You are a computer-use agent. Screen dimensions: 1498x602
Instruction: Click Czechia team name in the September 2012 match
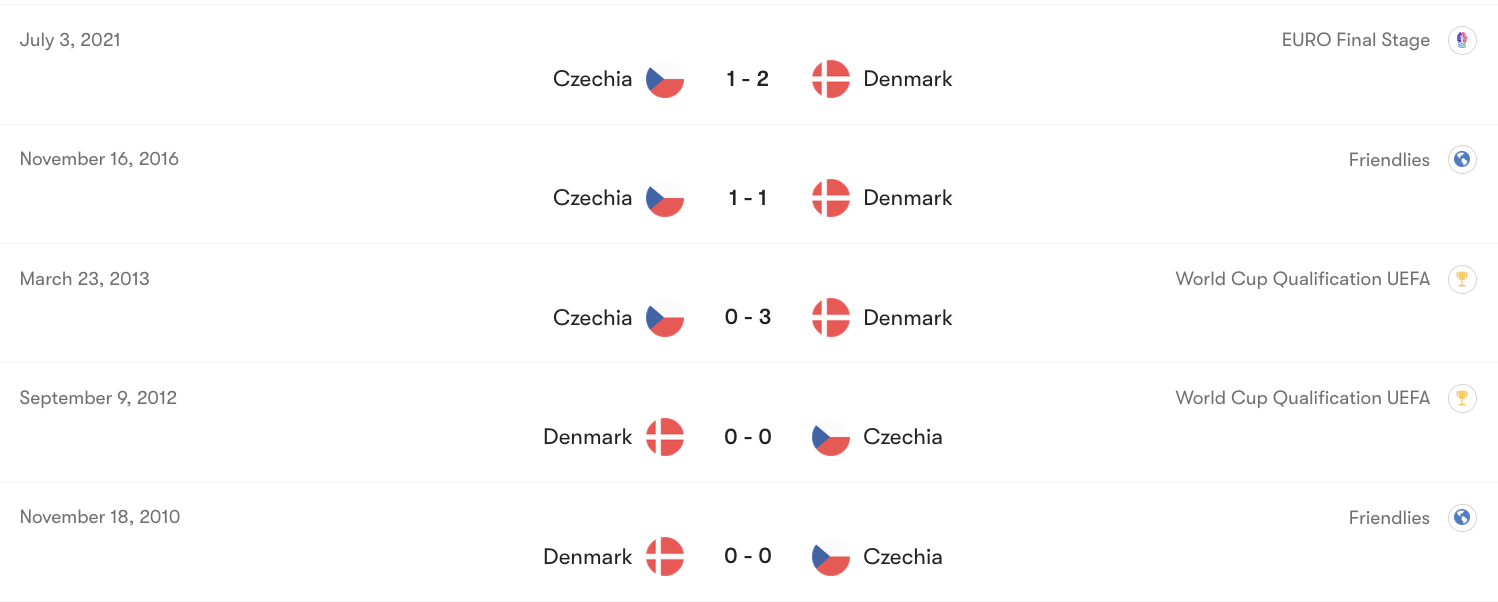click(x=902, y=437)
